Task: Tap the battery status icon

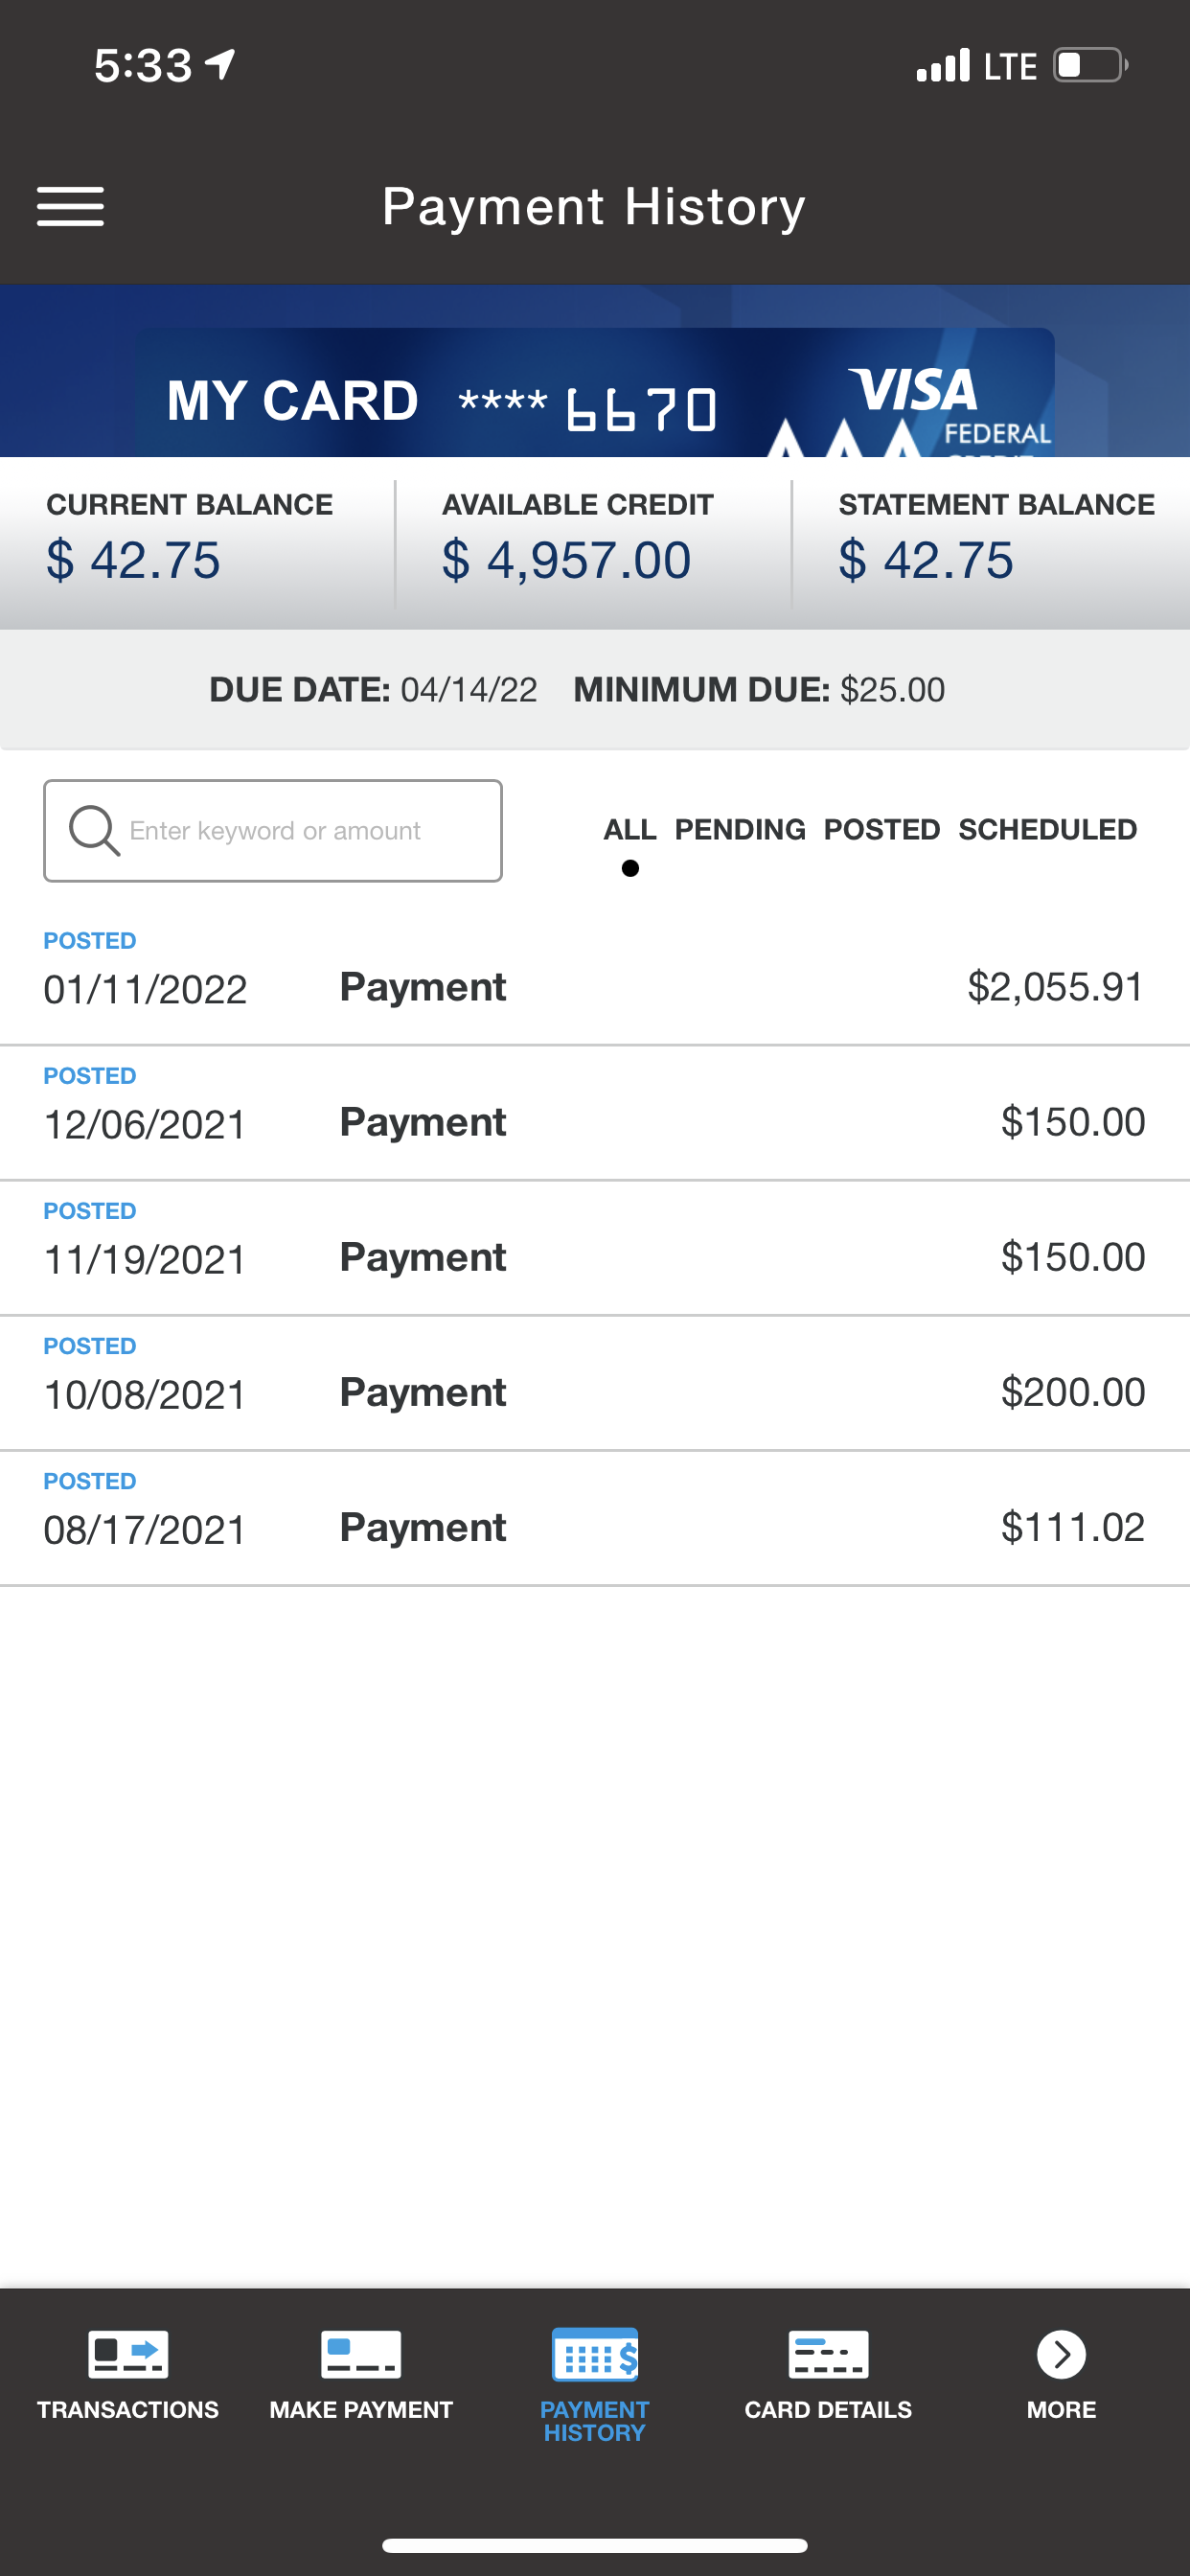Action: point(1091,66)
